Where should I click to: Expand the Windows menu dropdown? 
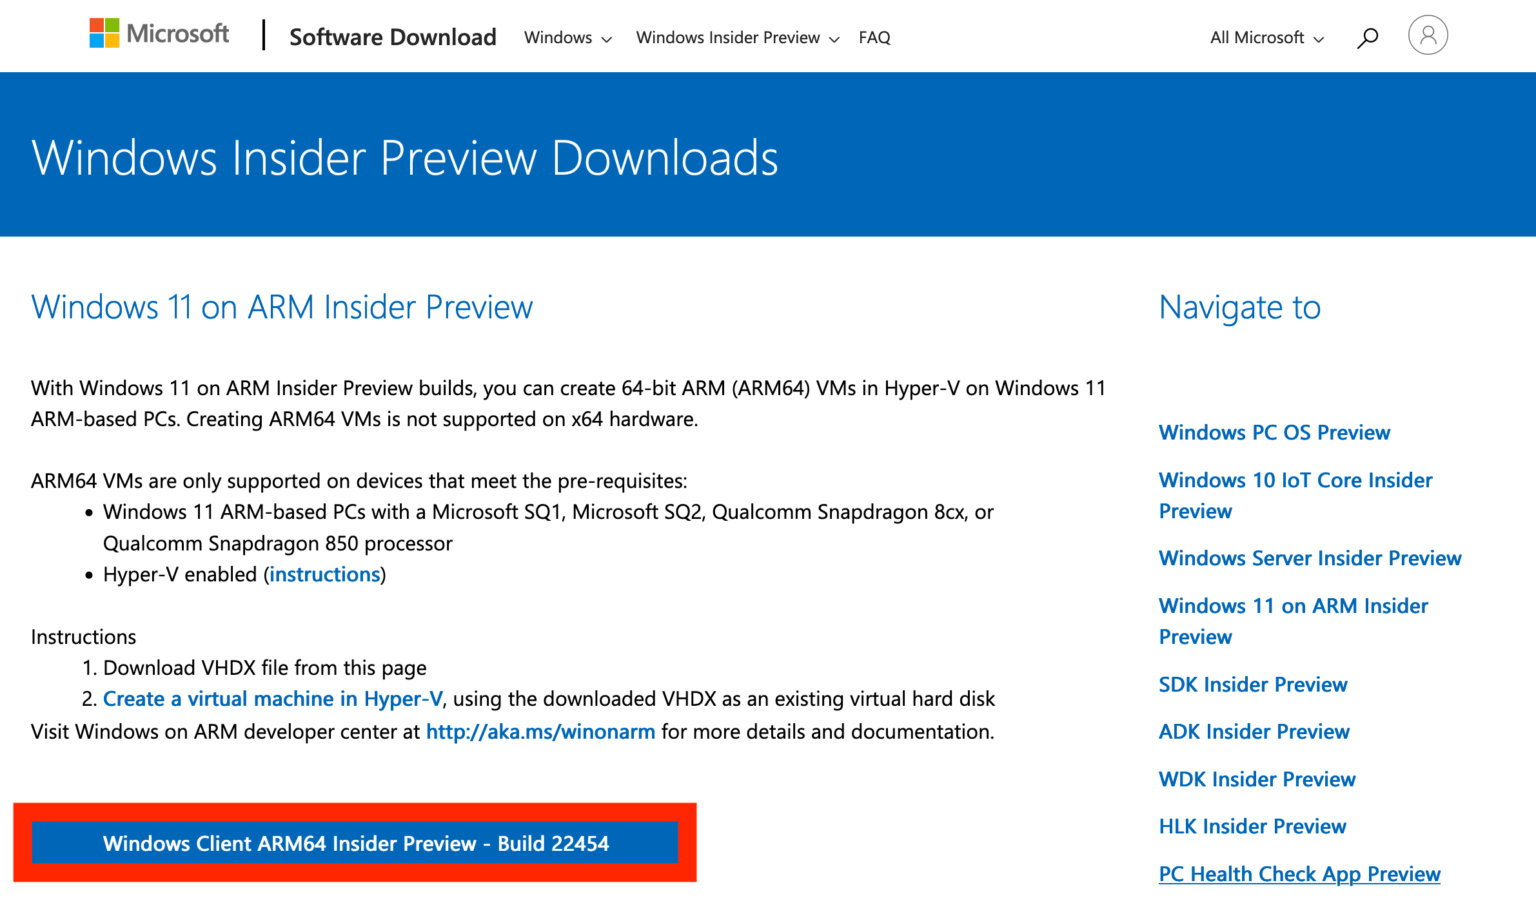pos(567,38)
